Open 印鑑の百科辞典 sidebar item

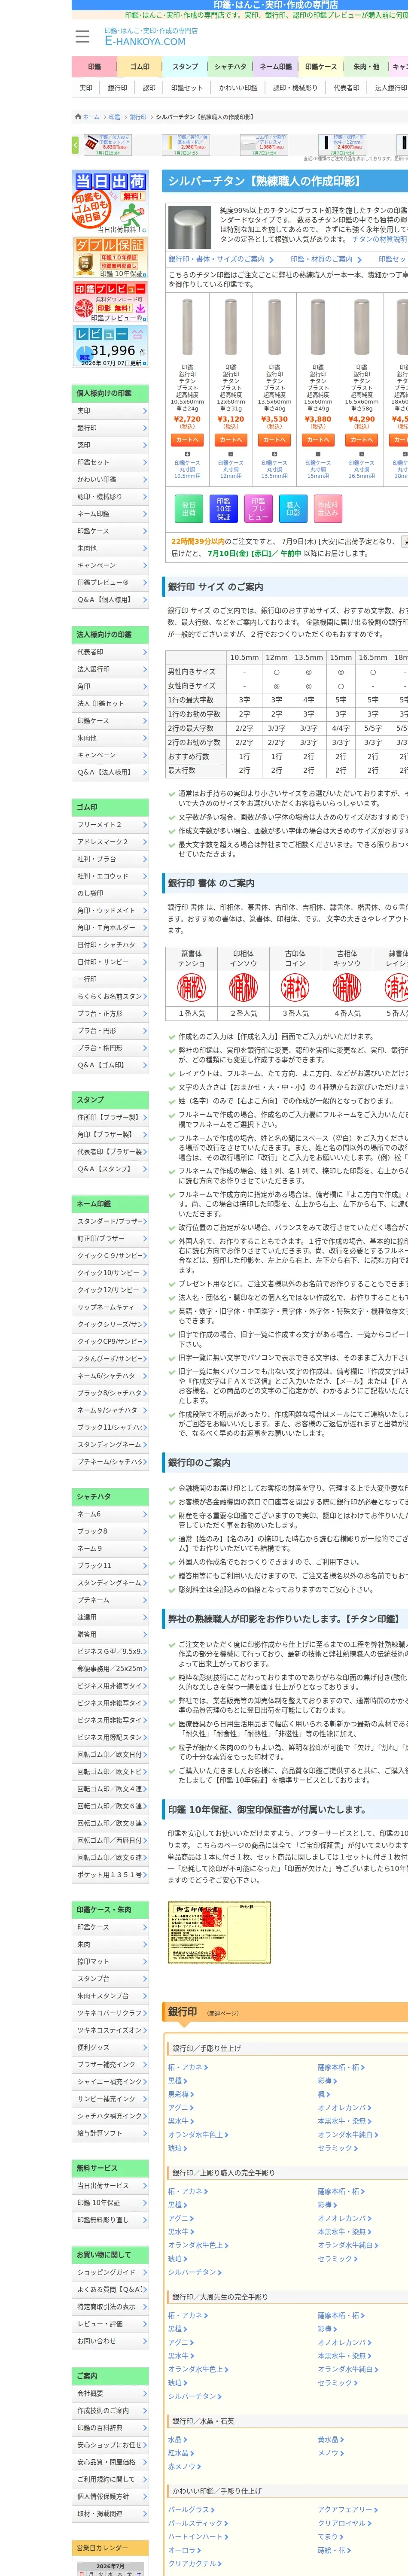[110, 2428]
